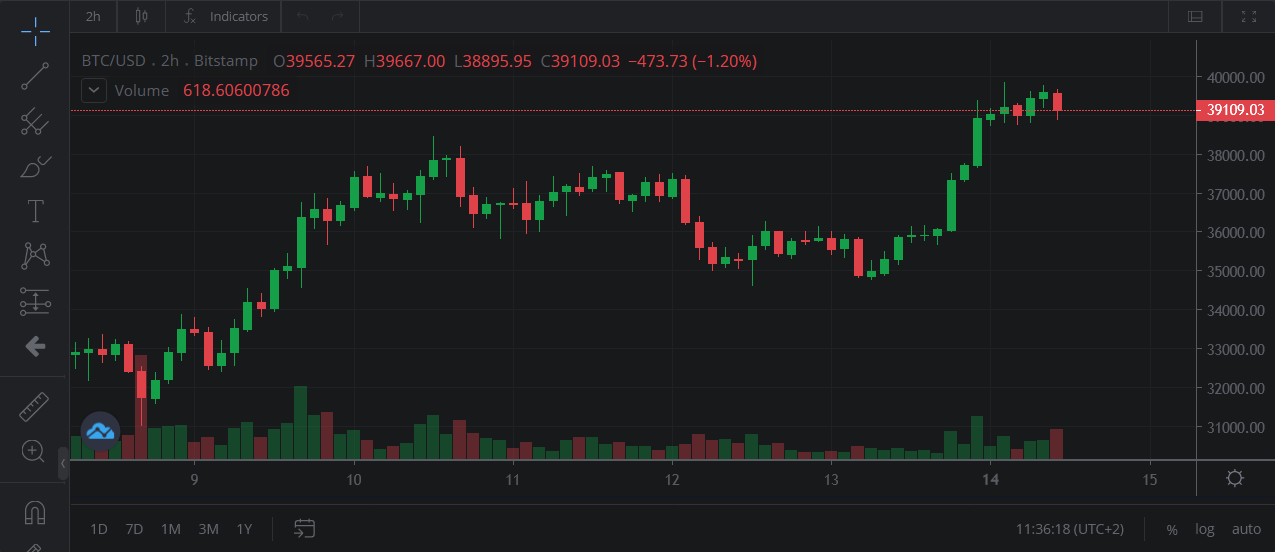Click the redo arrow in top toolbar
This screenshot has width=1275, height=552.
(338, 16)
